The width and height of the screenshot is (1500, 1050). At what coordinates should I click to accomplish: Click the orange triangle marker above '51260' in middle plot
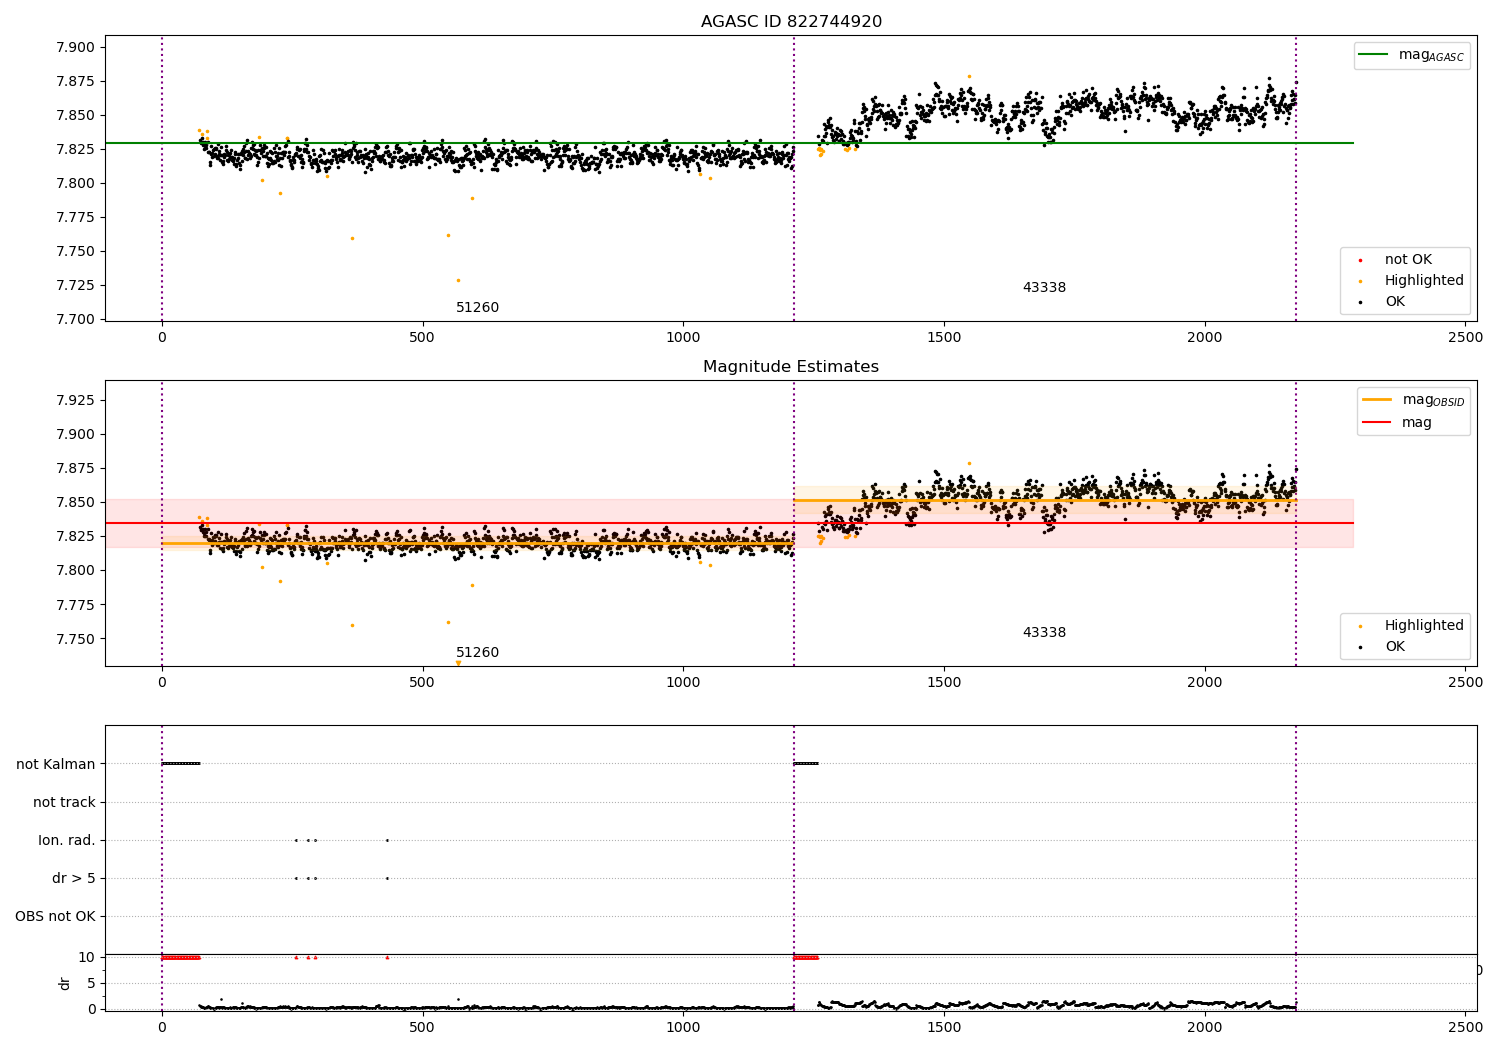(458, 662)
